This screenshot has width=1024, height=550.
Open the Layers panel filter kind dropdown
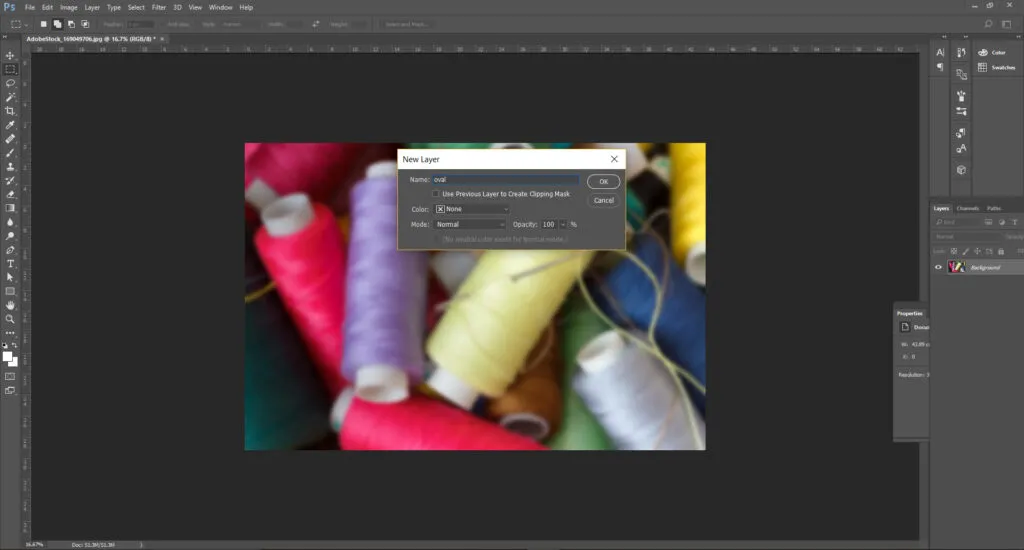click(x=957, y=222)
